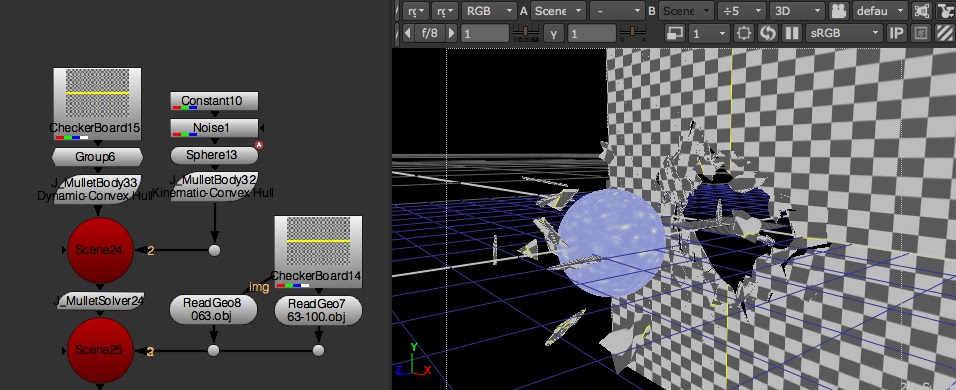Select the Constant10 node
Viewport: 956px width, 390px height.
[x=214, y=101]
